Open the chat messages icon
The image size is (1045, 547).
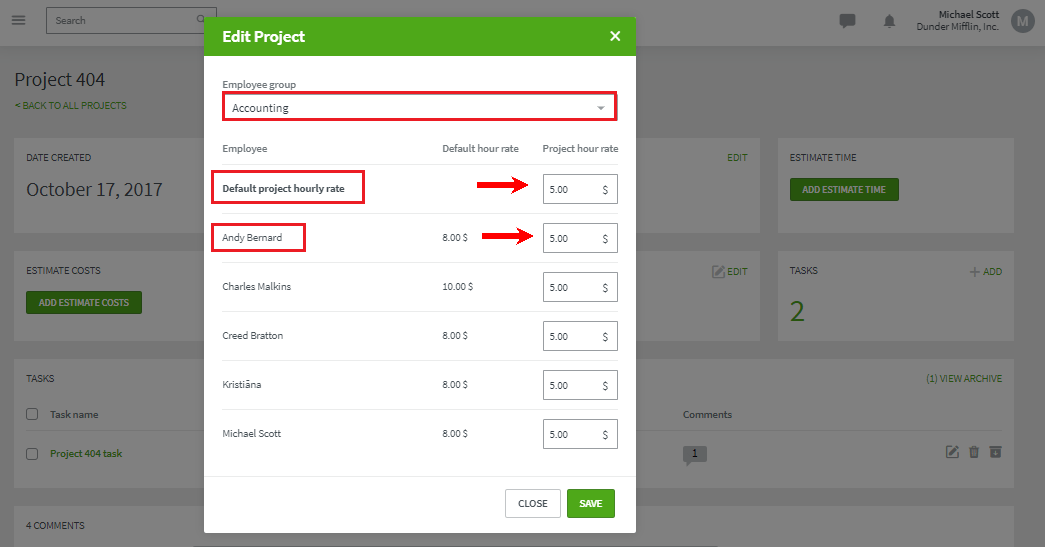tap(847, 21)
